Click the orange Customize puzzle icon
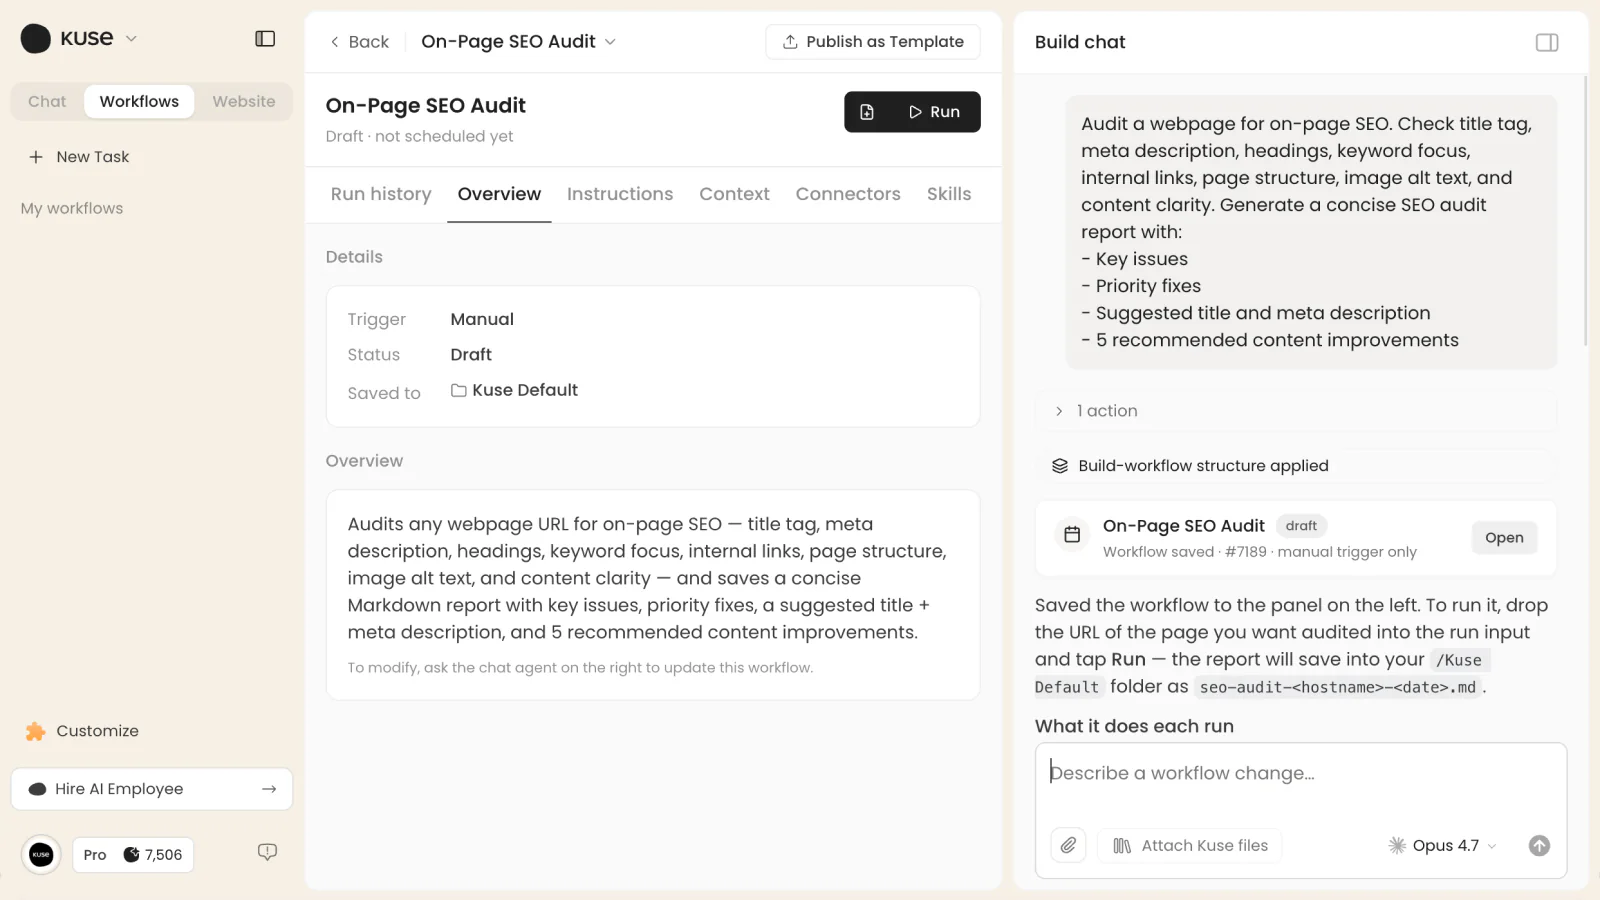Viewport: 1600px width, 900px height. (x=36, y=731)
